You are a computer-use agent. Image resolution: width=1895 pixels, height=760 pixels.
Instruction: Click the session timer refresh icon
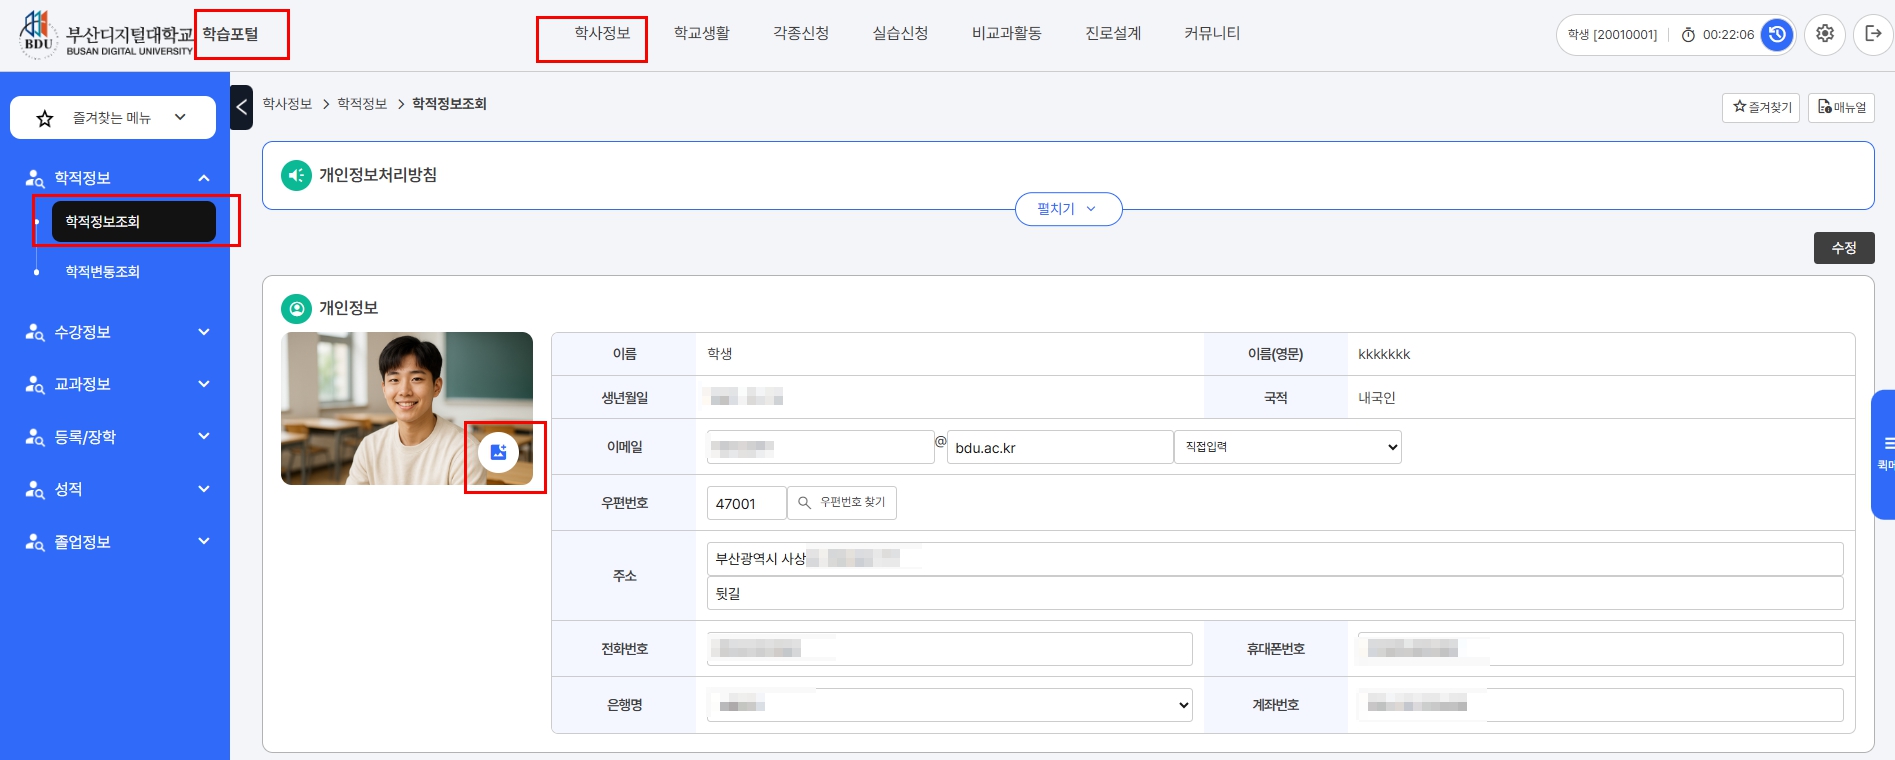point(1776,34)
